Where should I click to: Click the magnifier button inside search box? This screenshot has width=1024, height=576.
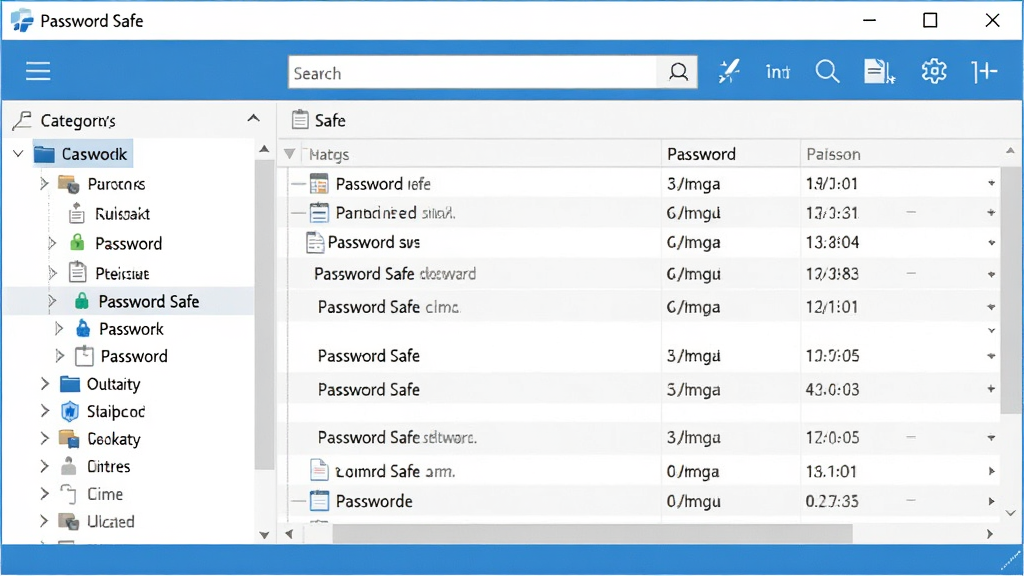[678, 72]
